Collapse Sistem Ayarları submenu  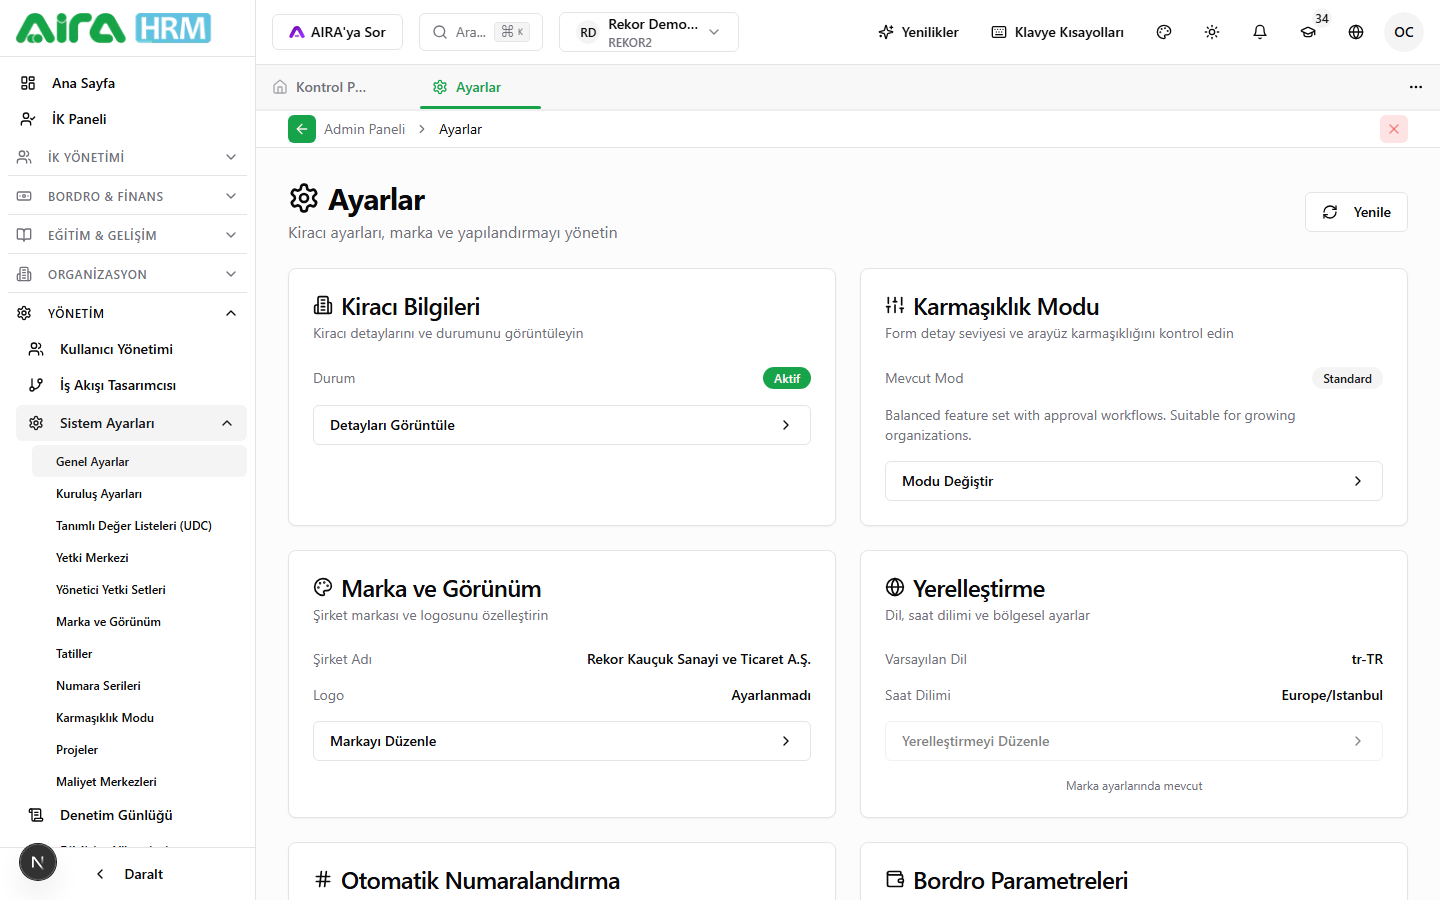[131, 423]
